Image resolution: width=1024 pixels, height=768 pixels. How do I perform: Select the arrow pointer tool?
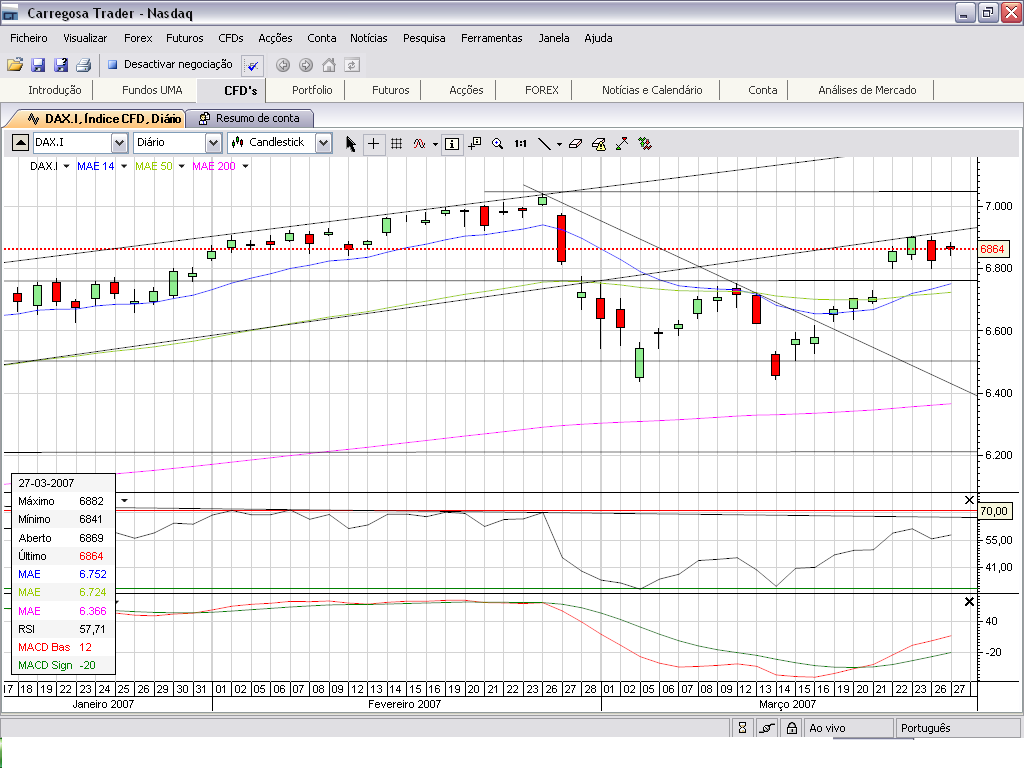[351, 144]
